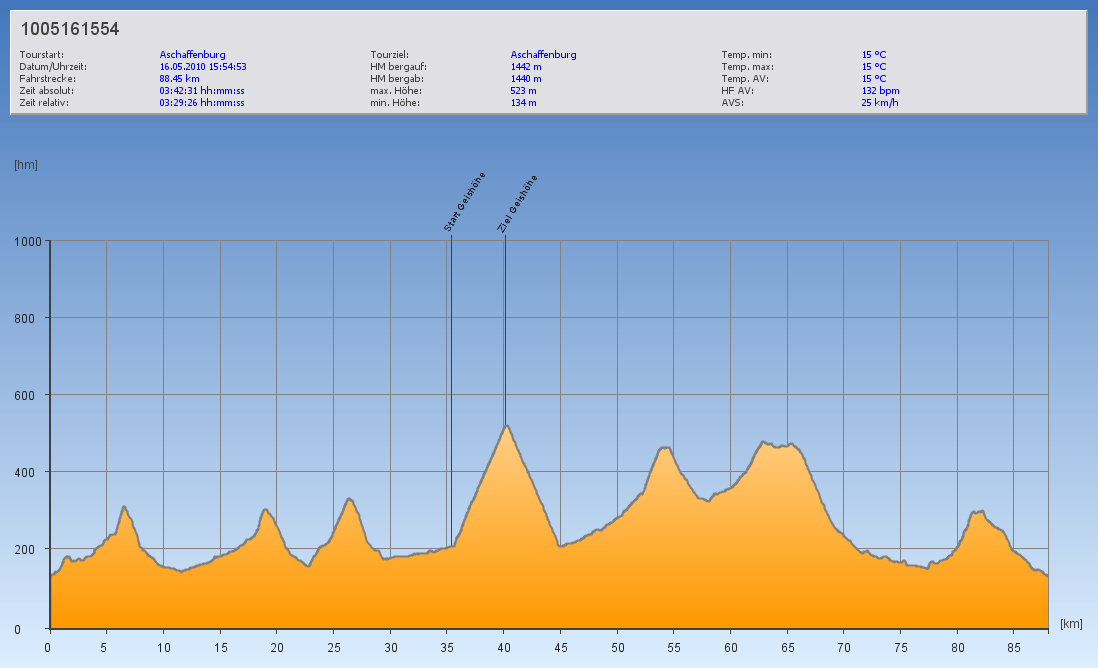Click the Fahrstrecke value 88.45 km
Viewport: 1098px width, 668px height.
(x=179, y=79)
